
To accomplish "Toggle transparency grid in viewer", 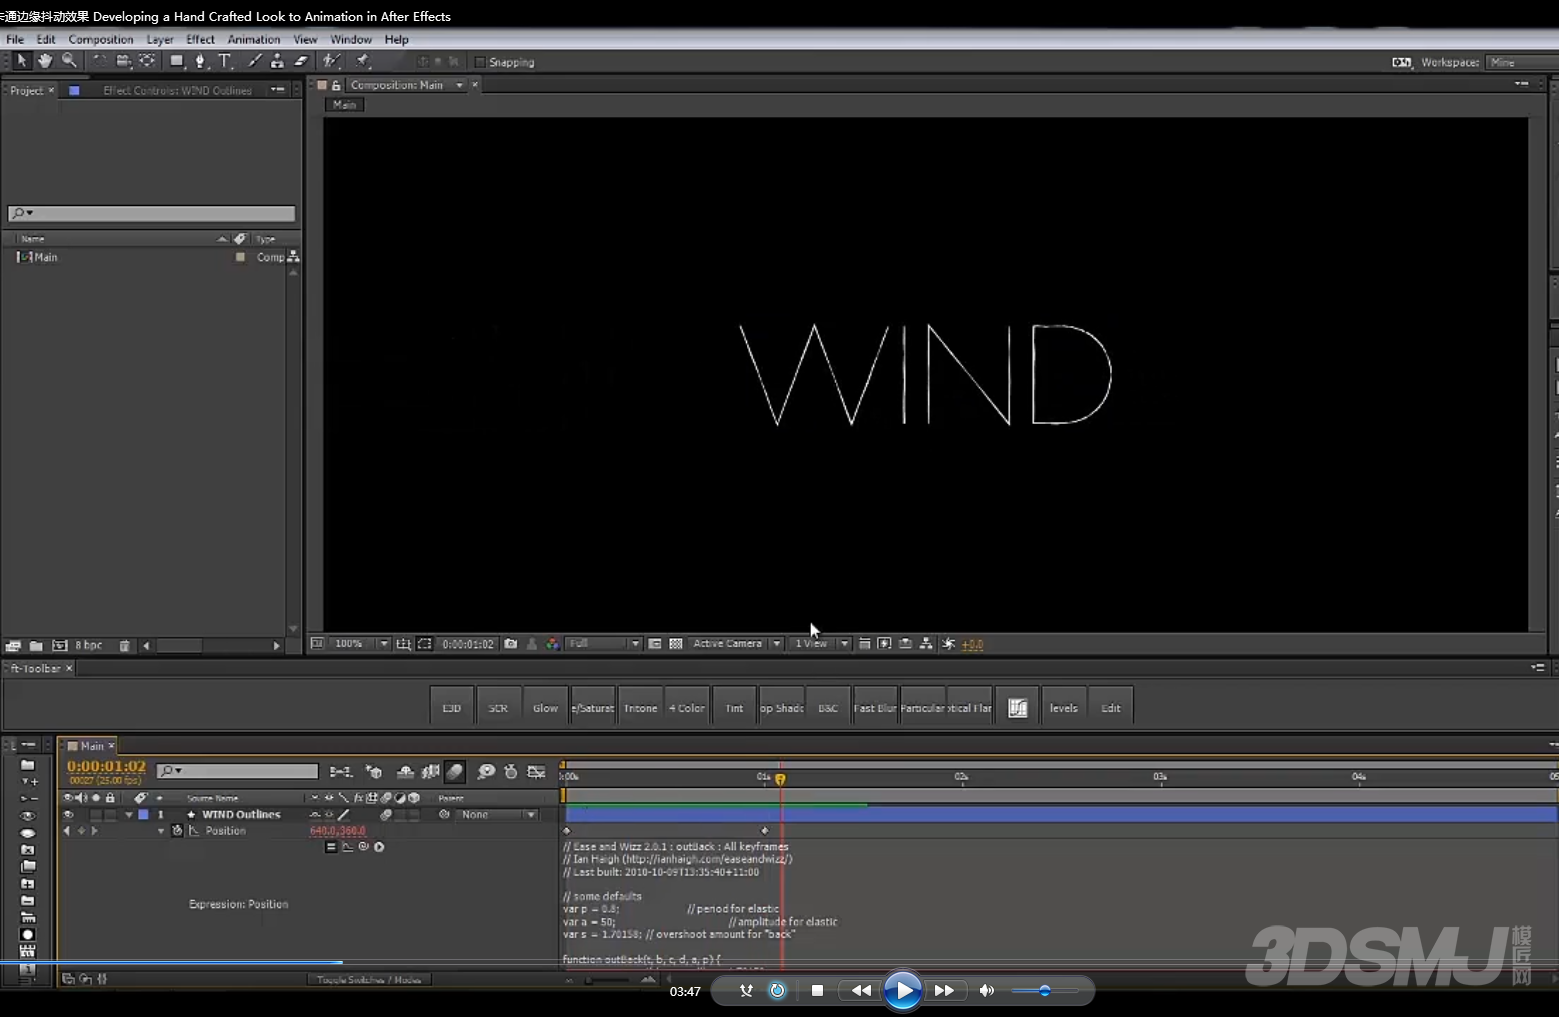I will 676,644.
